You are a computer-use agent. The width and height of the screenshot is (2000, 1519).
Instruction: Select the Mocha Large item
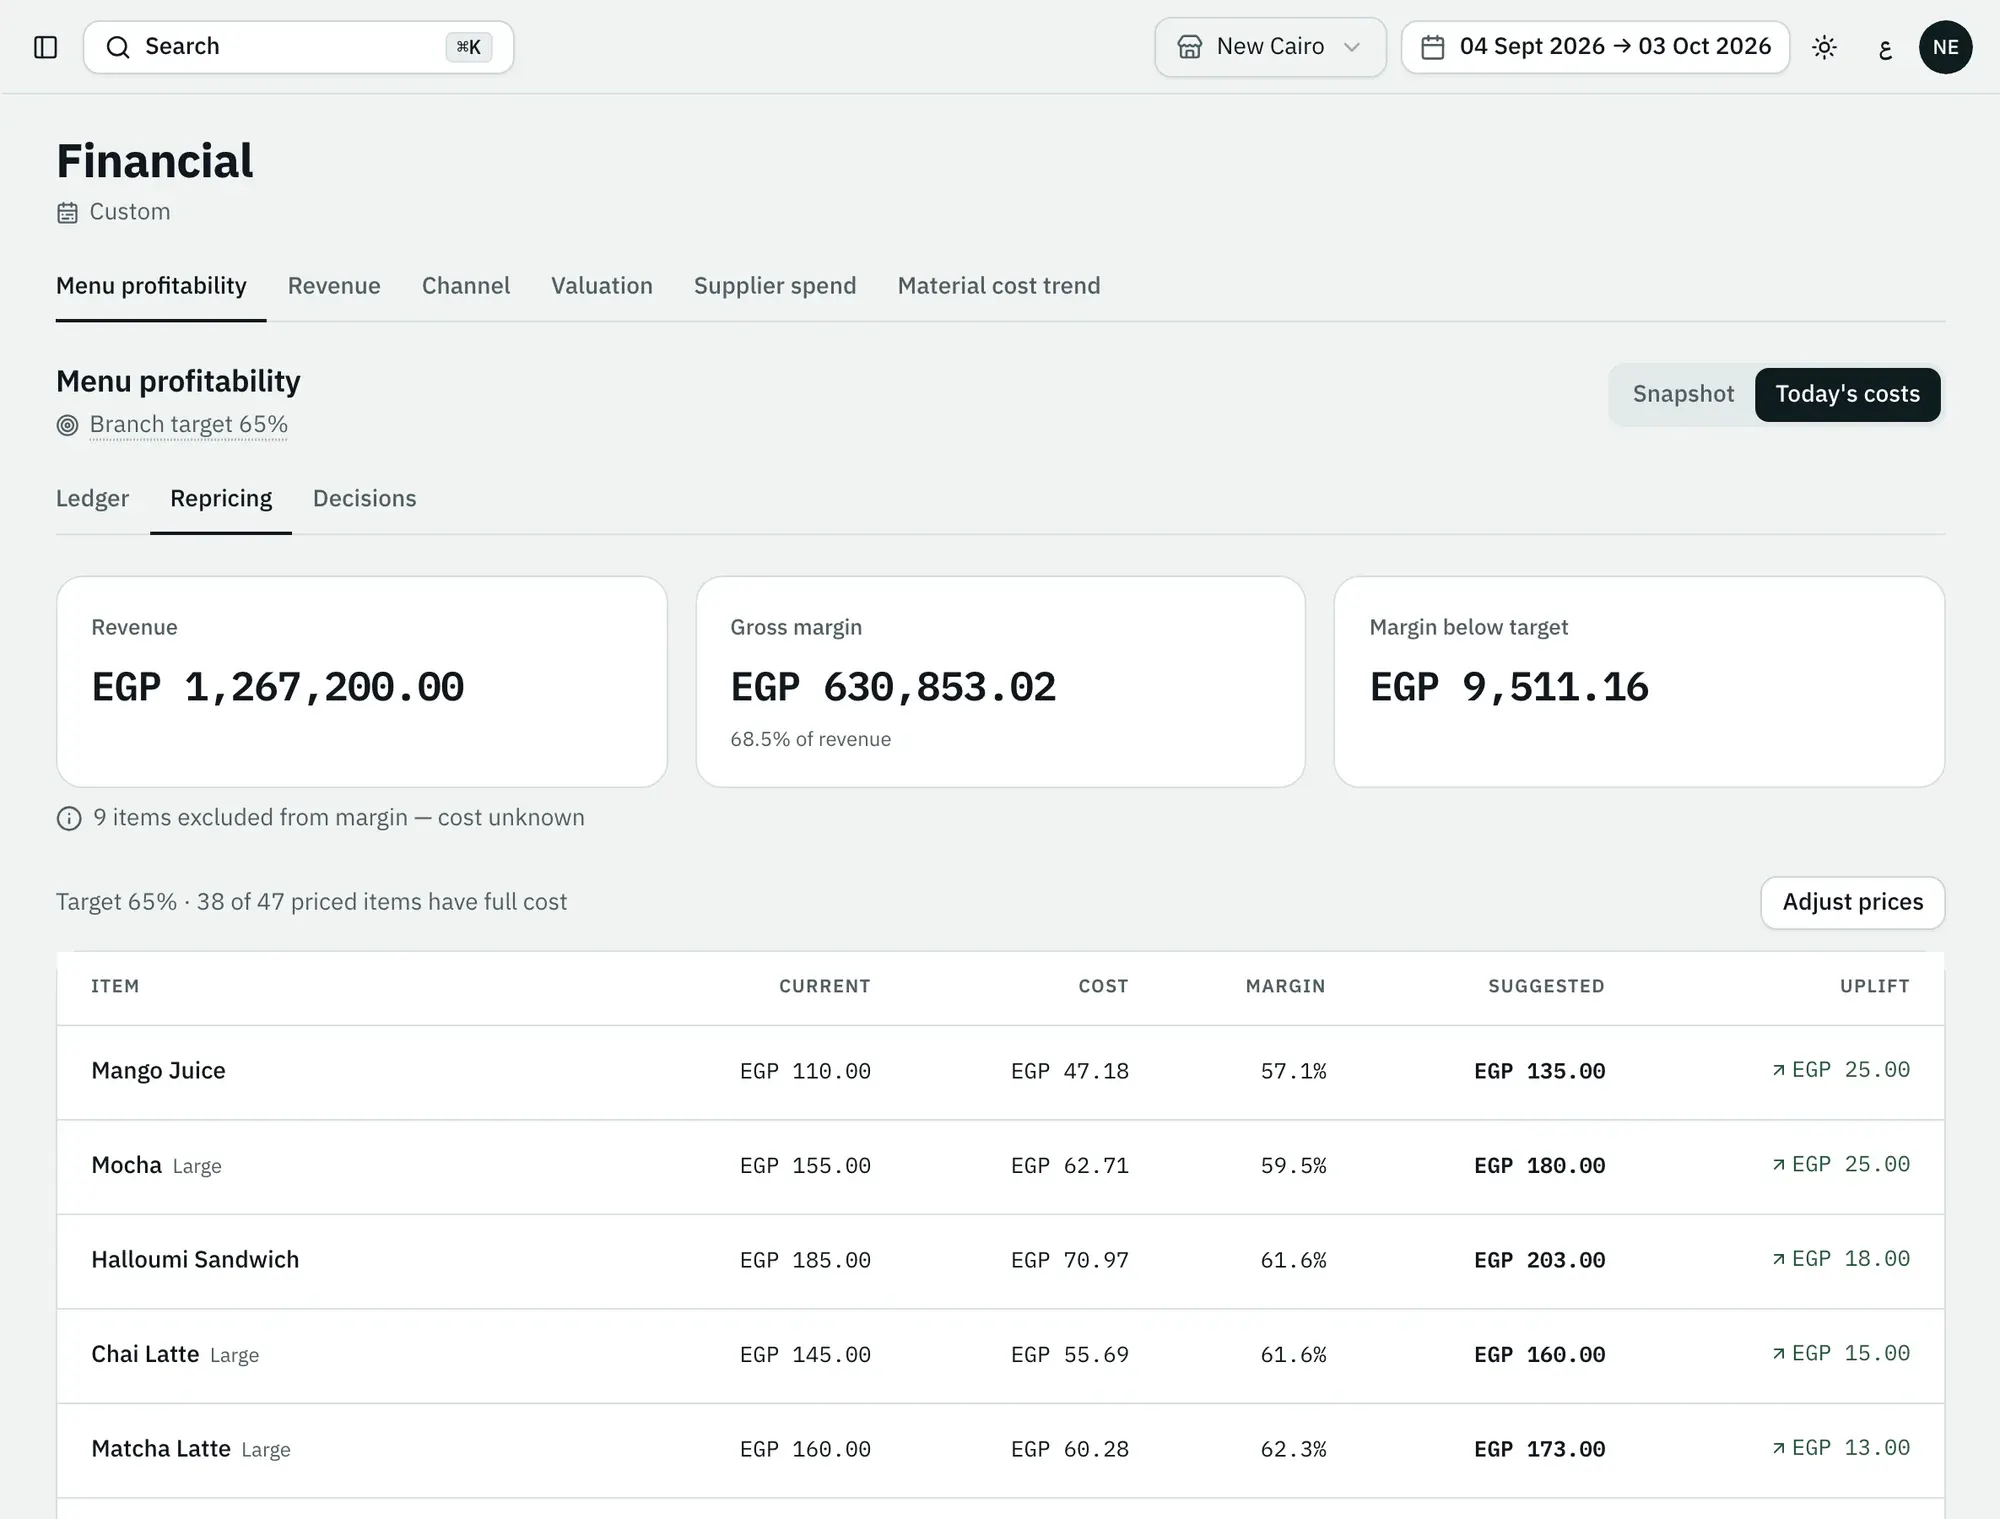156,1166
